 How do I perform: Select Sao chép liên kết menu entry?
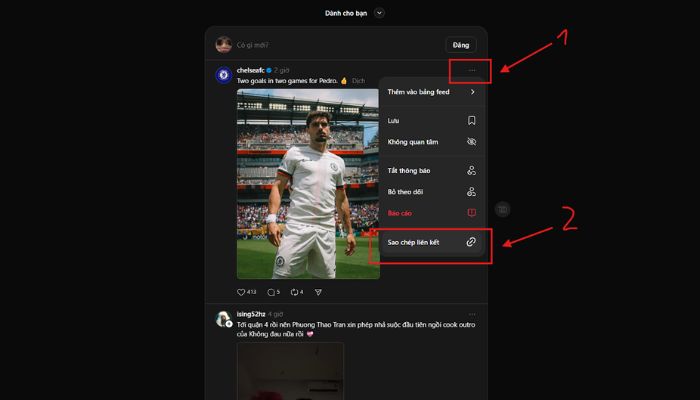(x=432, y=242)
